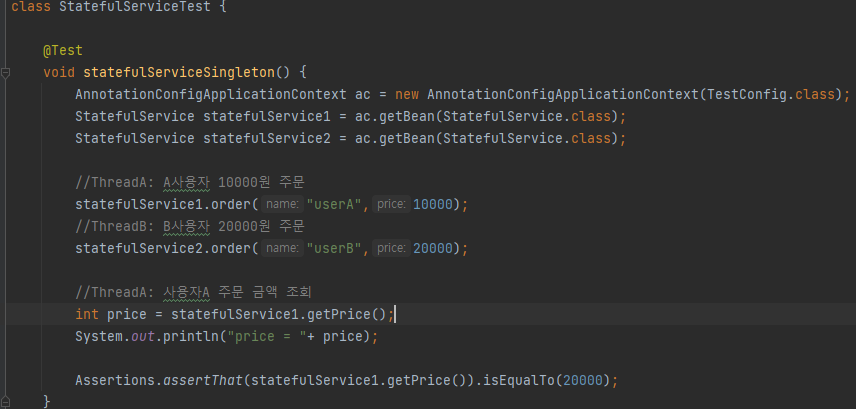Click the StatefulServiceTest class name

click(x=134, y=7)
